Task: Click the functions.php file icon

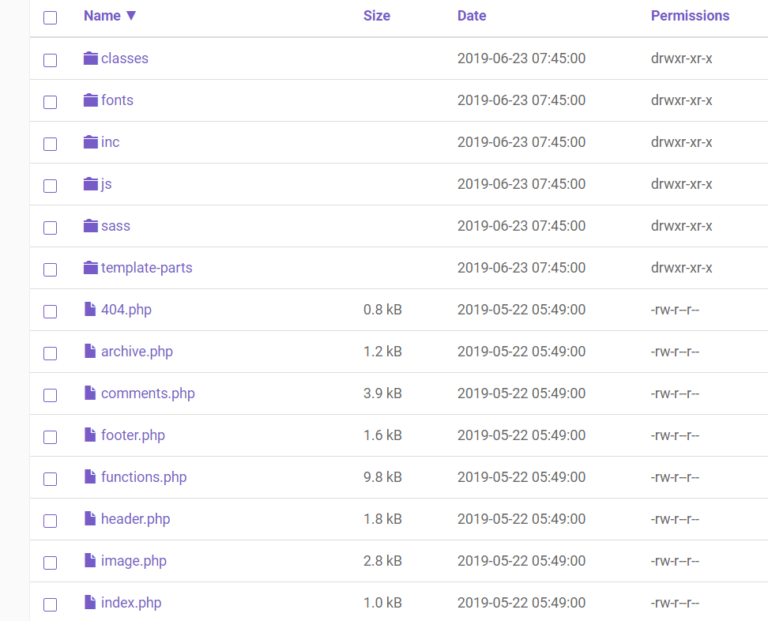Action: pyautogui.click(x=90, y=478)
